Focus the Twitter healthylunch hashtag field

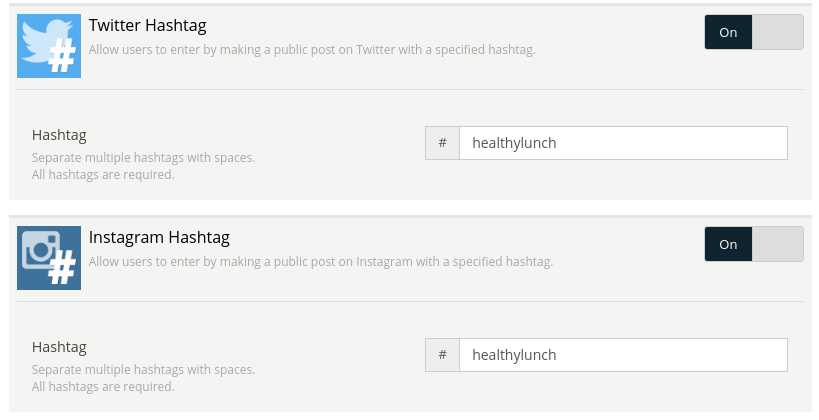click(x=623, y=143)
